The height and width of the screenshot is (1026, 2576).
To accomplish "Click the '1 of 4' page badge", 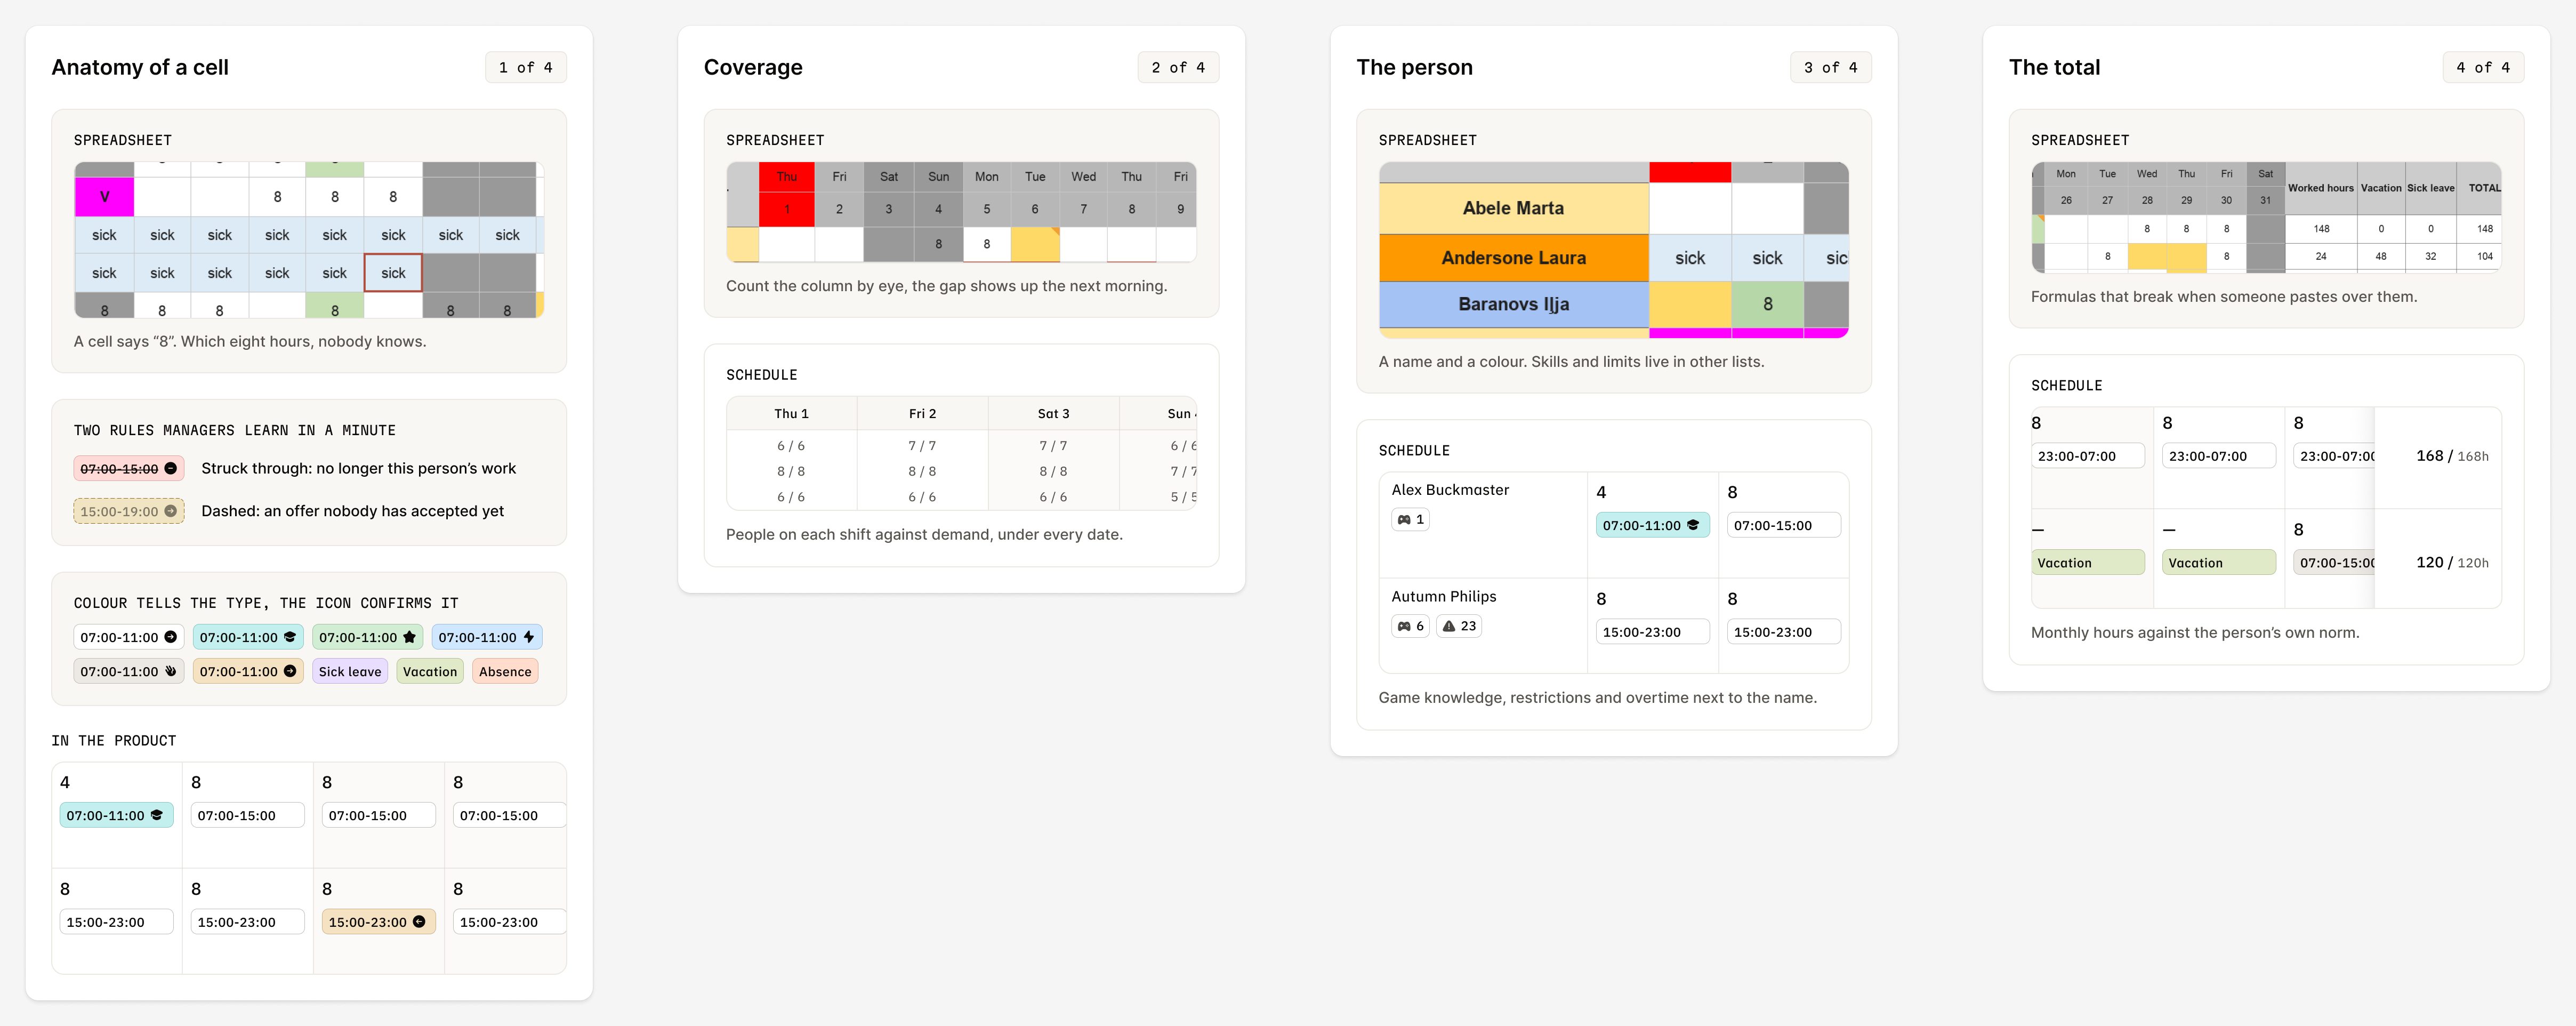I will click(526, 67).
